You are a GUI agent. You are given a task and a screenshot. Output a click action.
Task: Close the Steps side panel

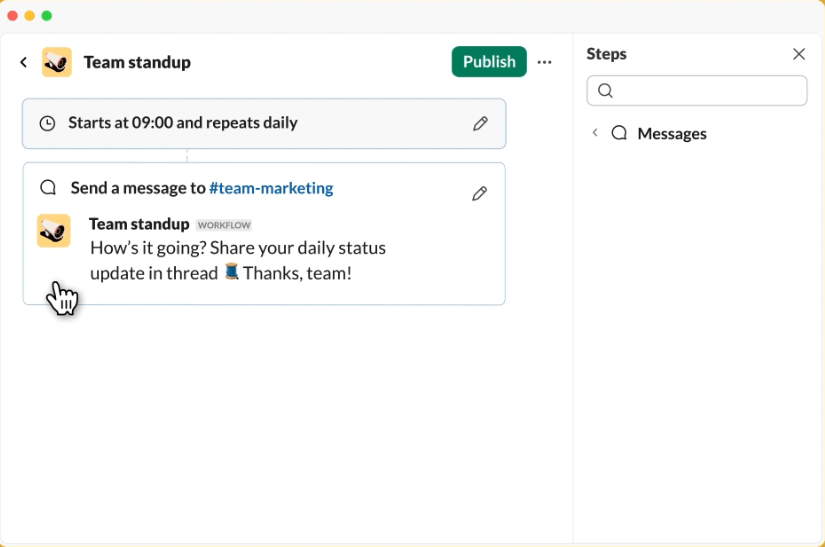coord(799,54)
